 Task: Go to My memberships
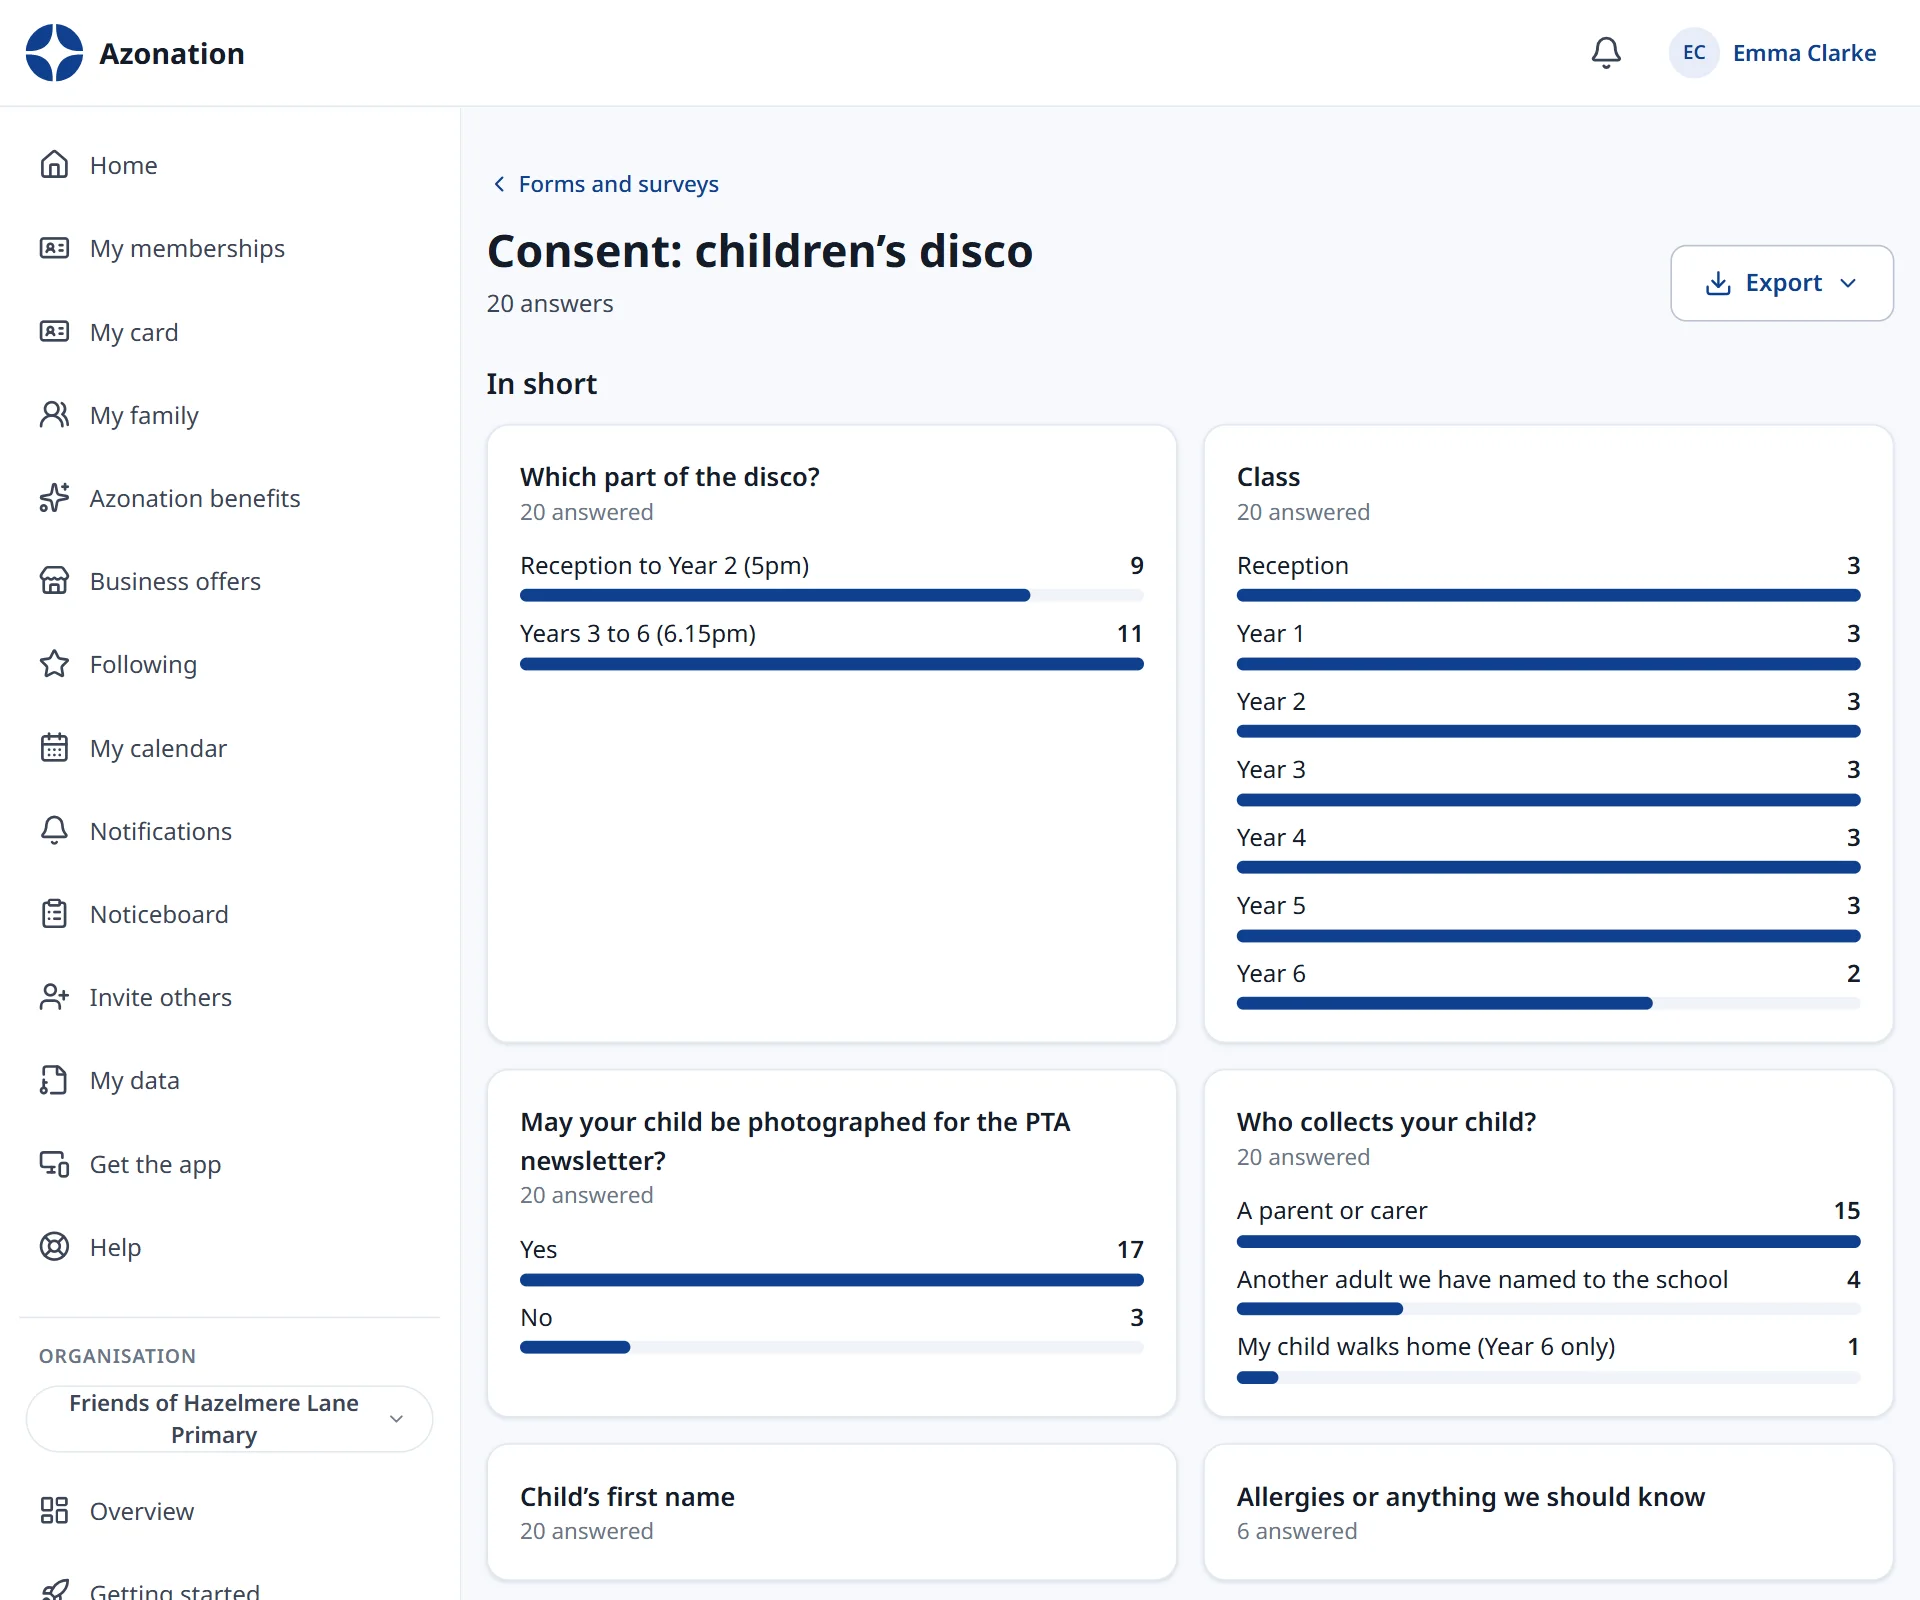coord(229,248)
